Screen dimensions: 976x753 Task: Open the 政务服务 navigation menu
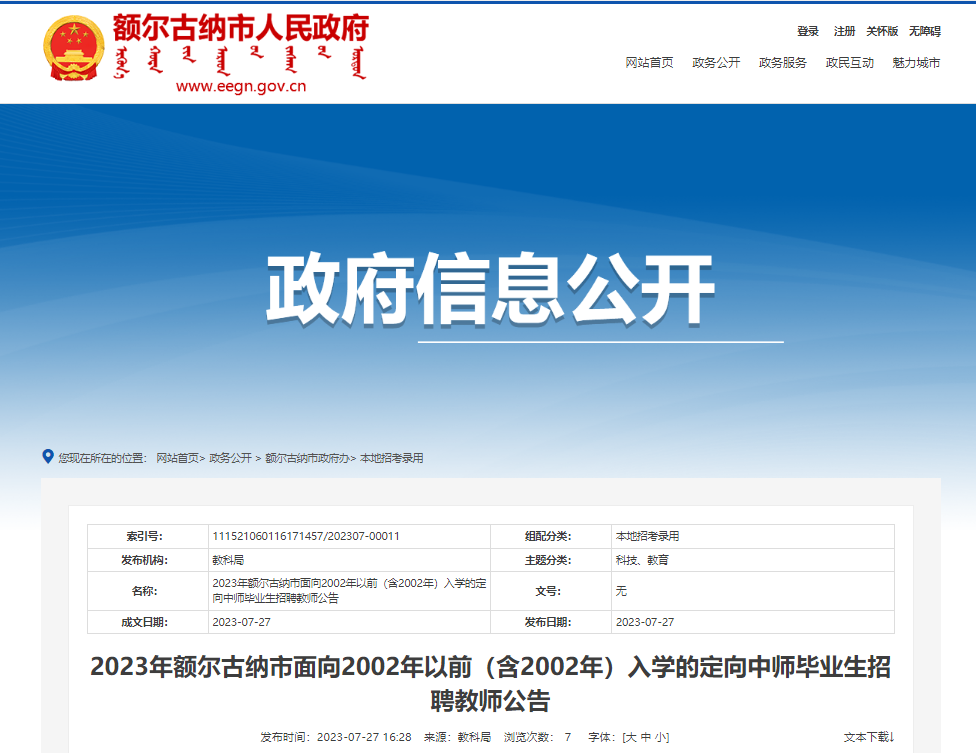782,63
